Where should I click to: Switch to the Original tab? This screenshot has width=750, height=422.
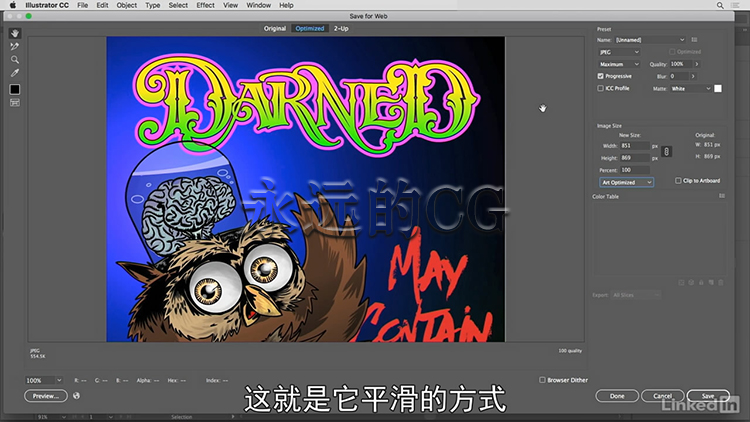pos(275,28)
